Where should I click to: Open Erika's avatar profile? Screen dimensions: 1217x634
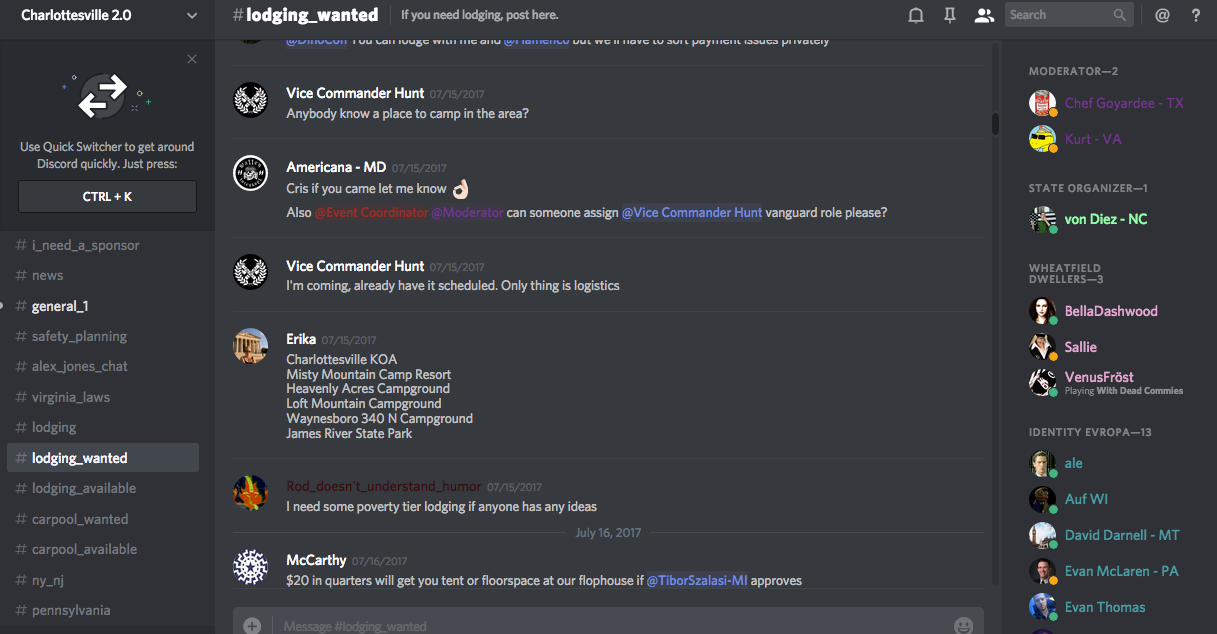[x=250, y=346]
